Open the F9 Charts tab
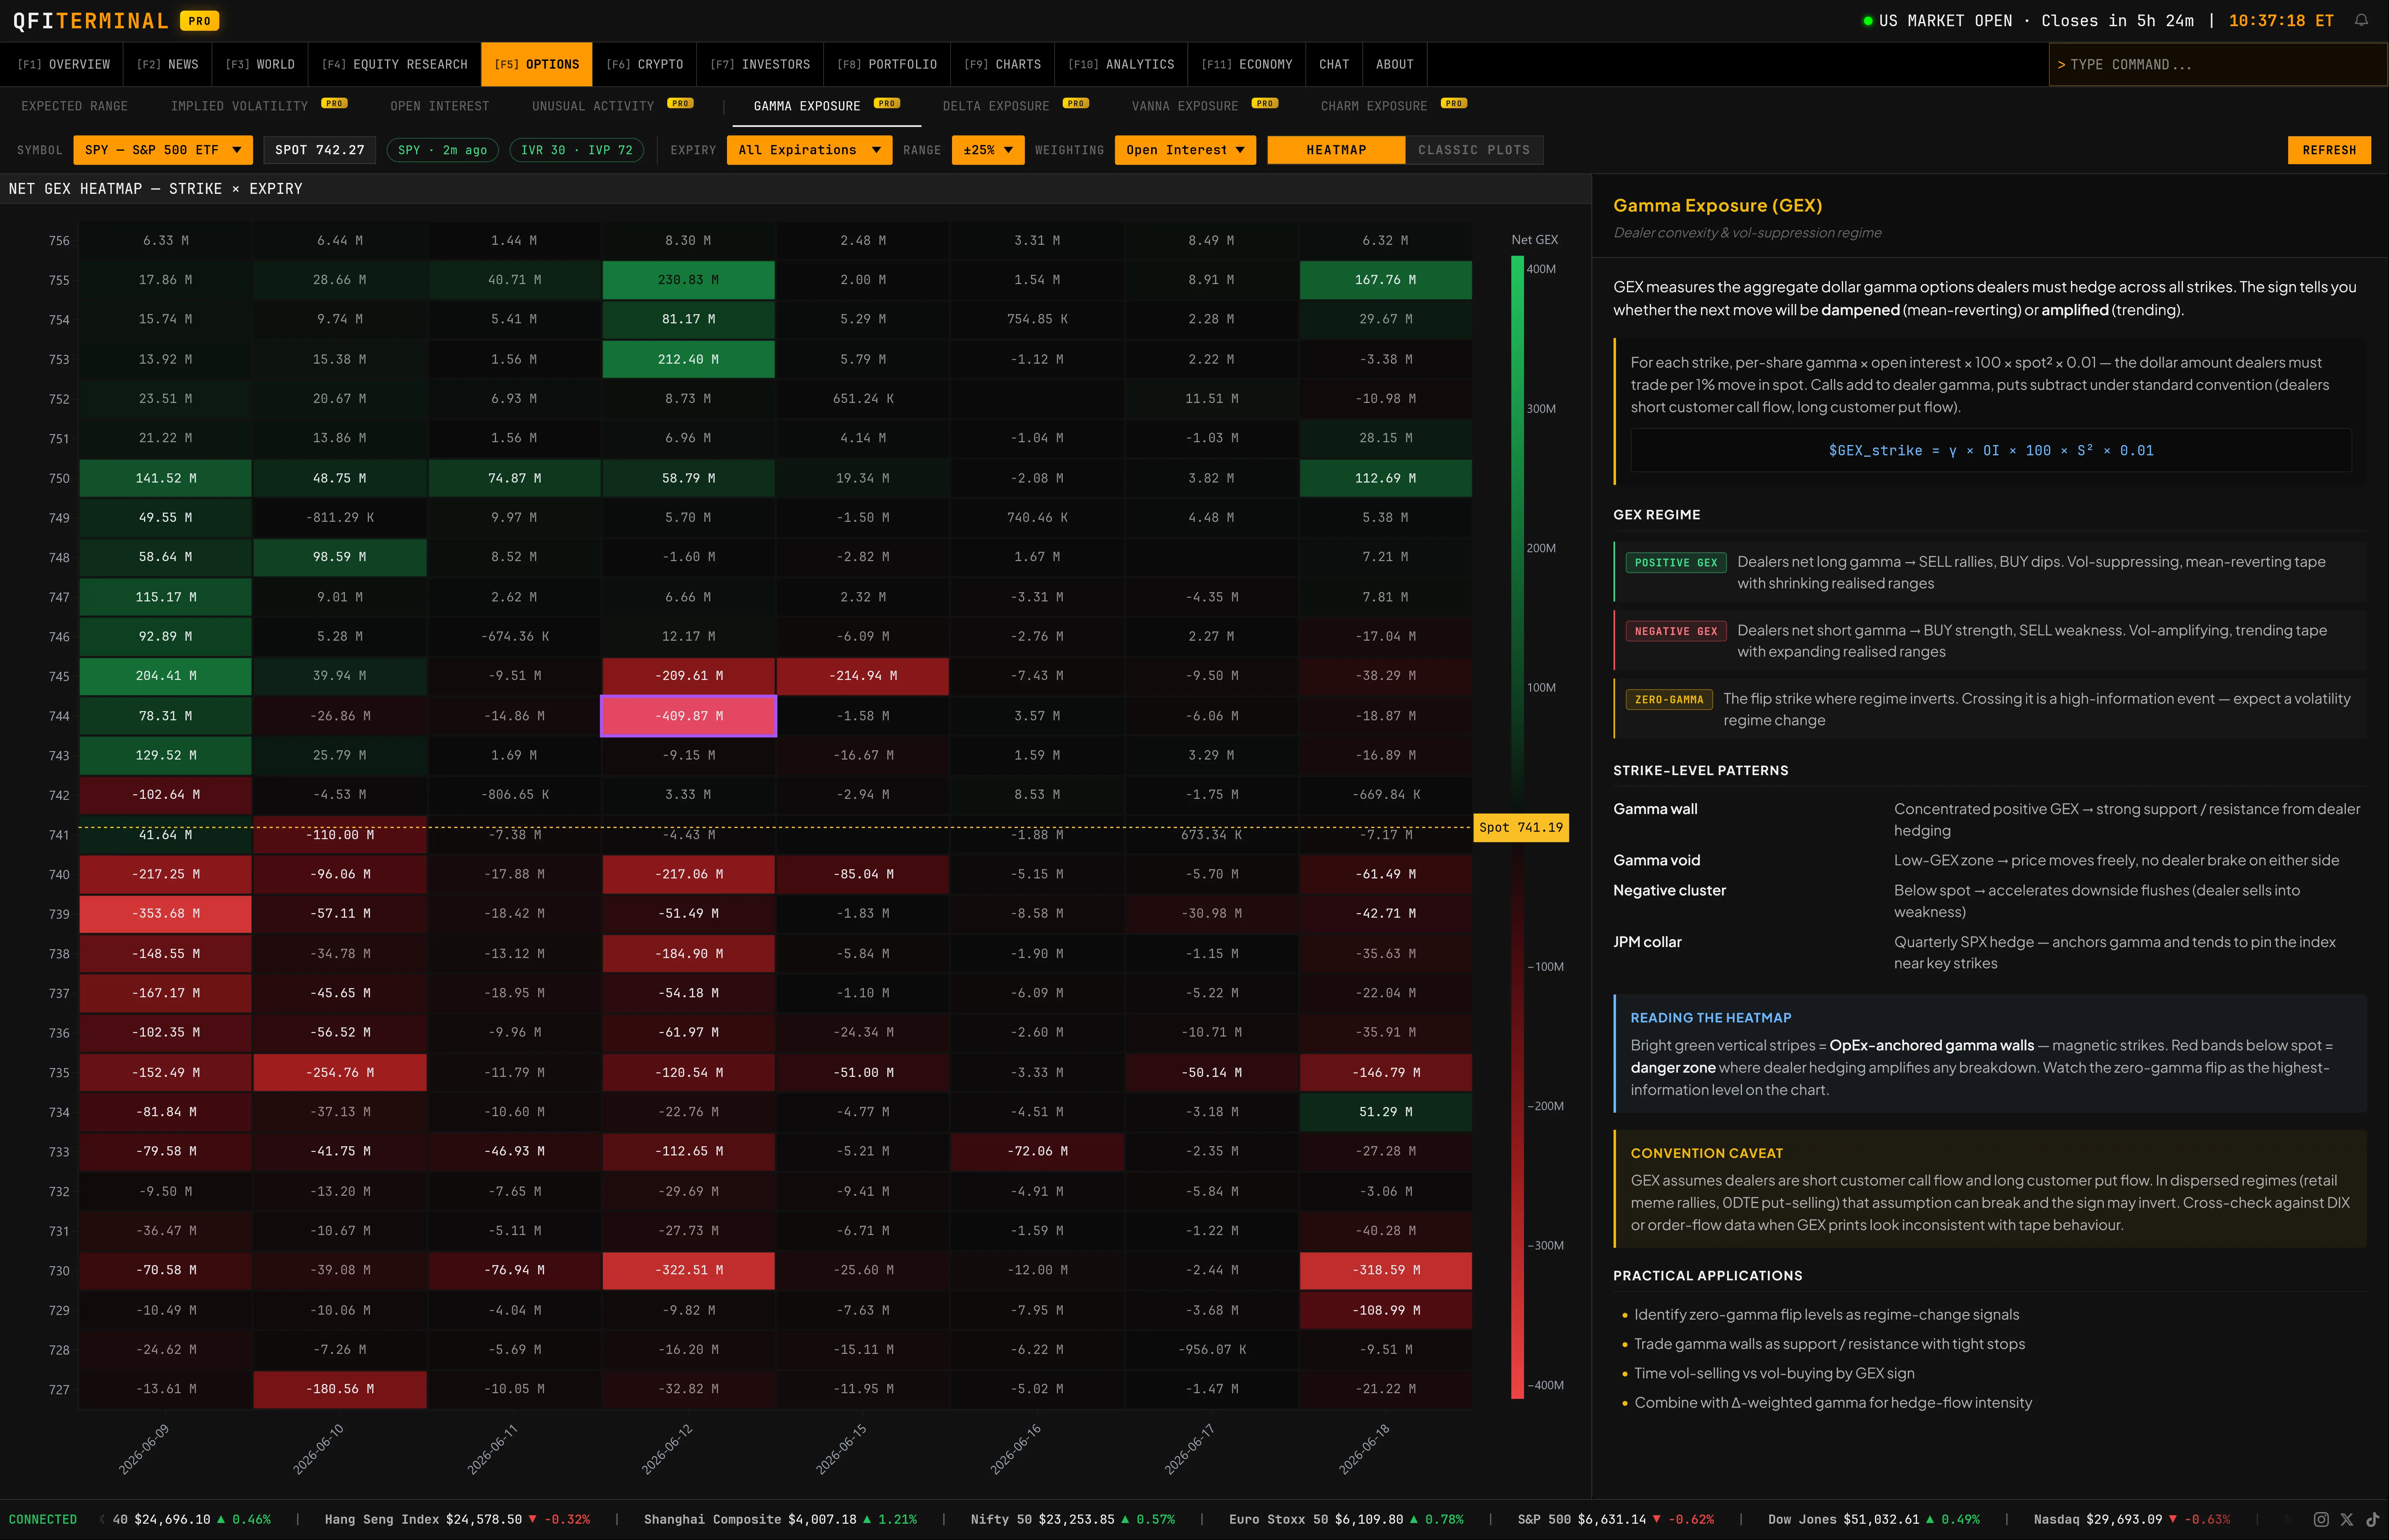Viewport: 2389px width, 1540px height. pos(1002,64)
